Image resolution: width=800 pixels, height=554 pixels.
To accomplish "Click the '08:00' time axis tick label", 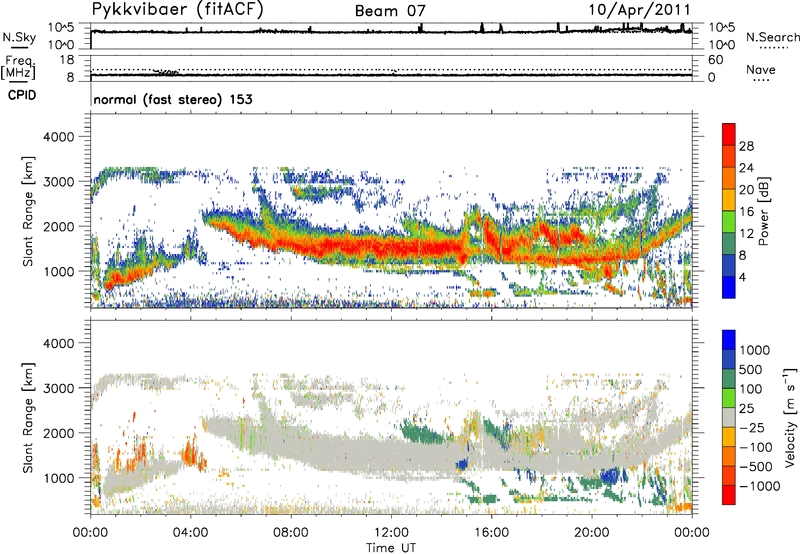I will click(291, 533).
